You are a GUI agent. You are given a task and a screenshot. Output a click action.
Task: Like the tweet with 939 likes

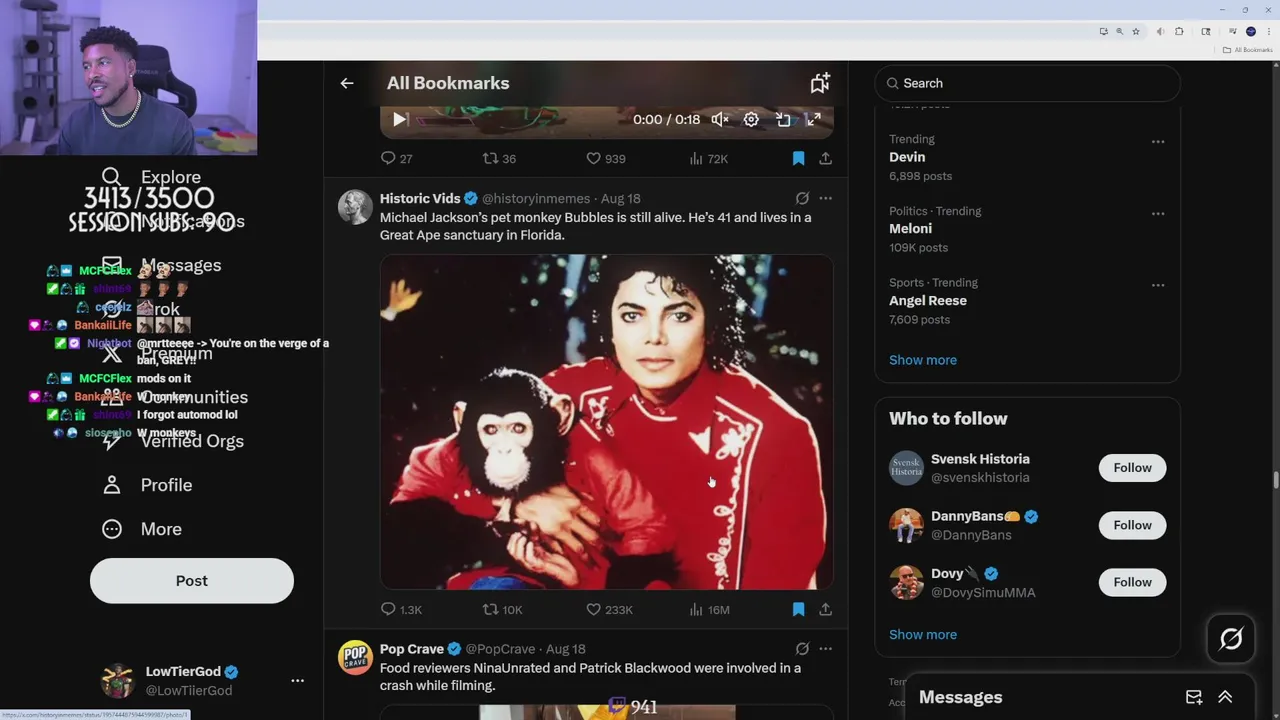point(605,158)
